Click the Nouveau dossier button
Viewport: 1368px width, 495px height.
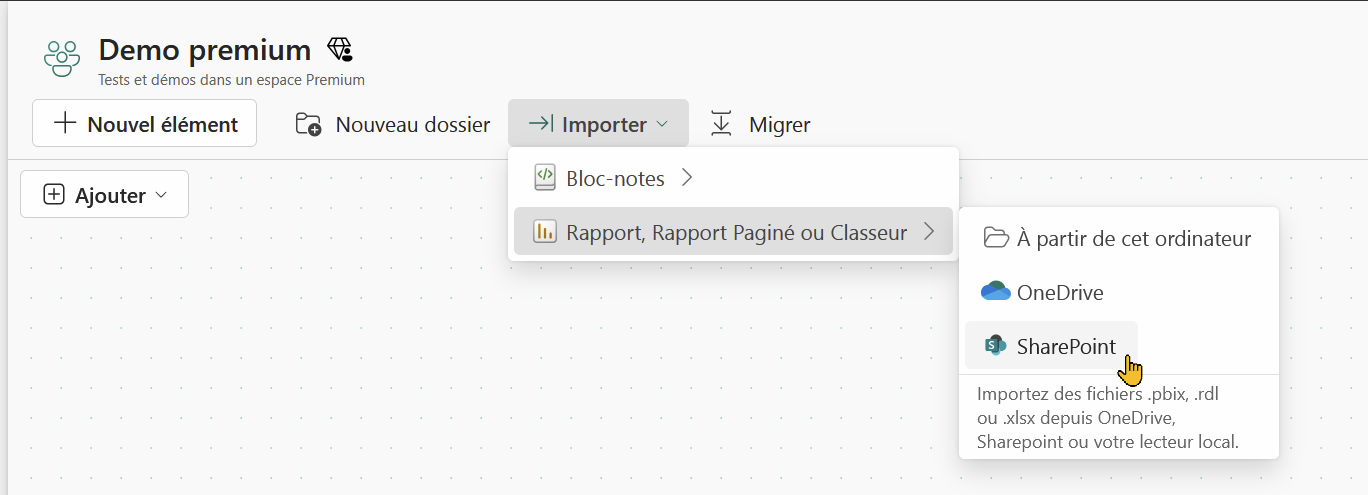tap(393, 124)
